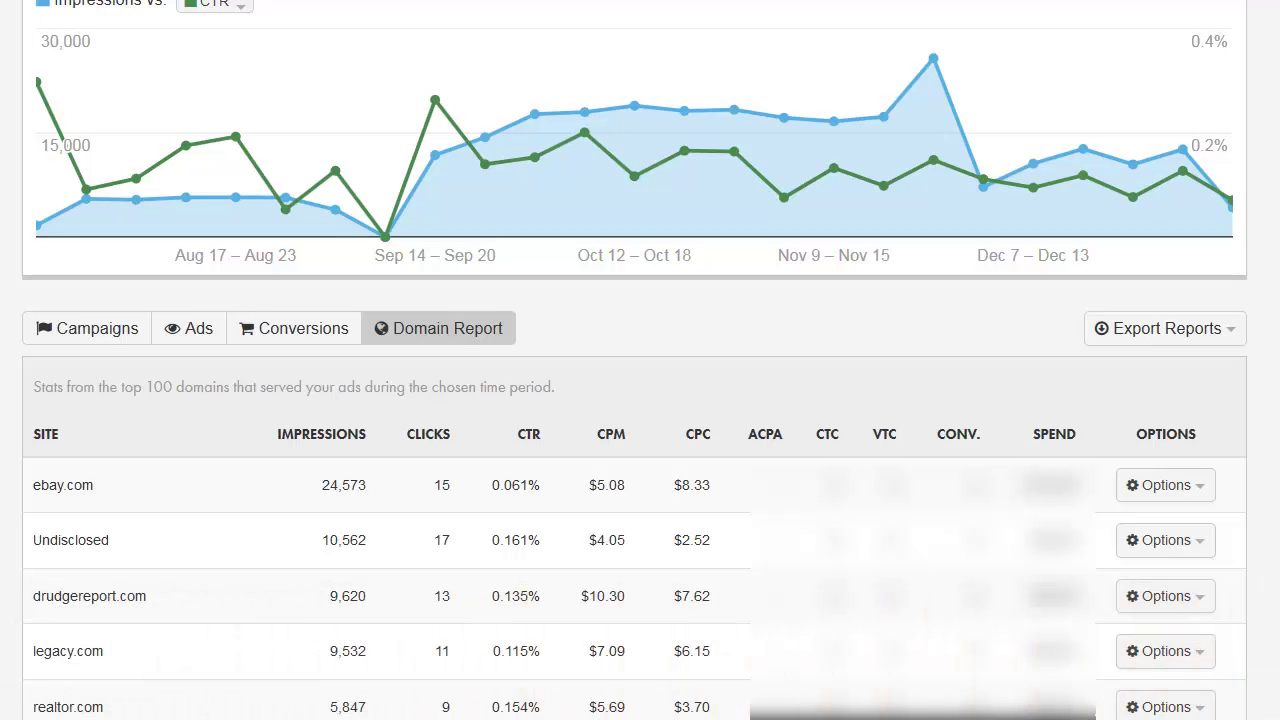Click the SITE column header
Image resolution: width=1280 pixels, height=720 pixels.
[x=46, y=434]
